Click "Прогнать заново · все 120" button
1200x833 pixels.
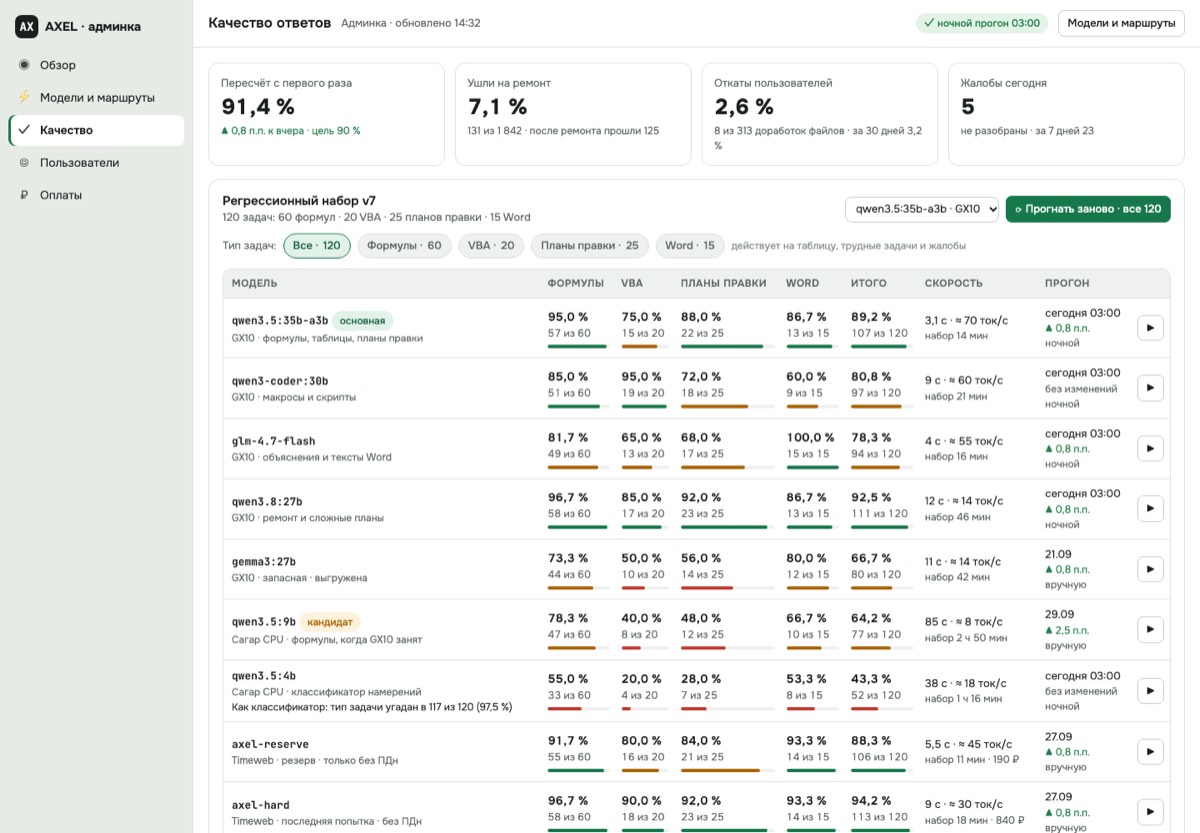click(1088, 209)
